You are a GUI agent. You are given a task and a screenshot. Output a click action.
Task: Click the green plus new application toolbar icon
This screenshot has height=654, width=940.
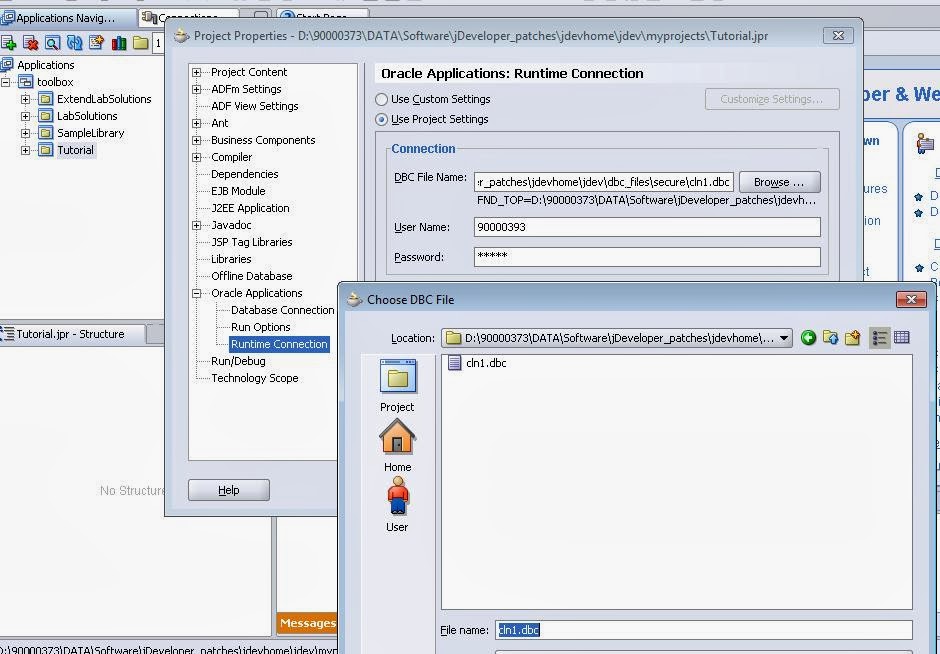(x=8, y=43)
